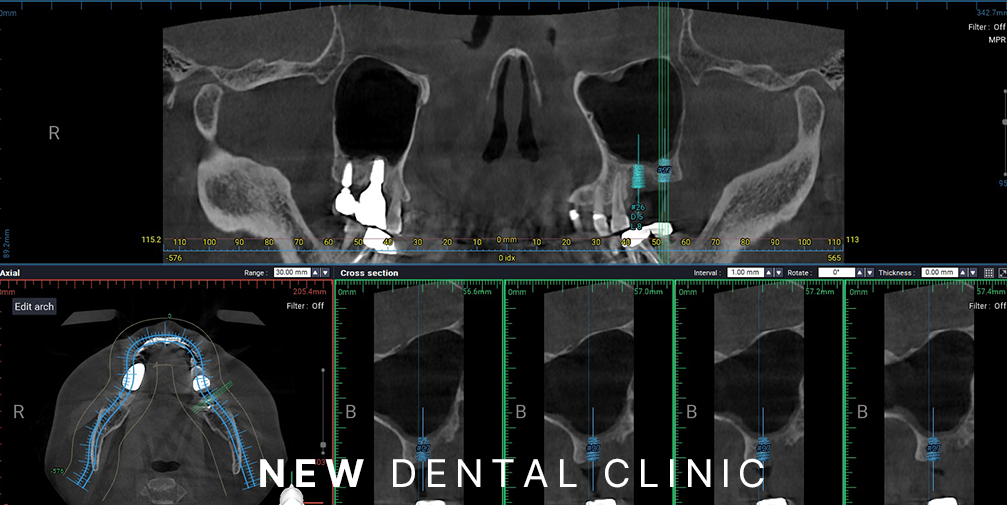Click the Thickness 0.00 mm field
The height and width of the screenshot is (505, 1007).
point(938,272)
